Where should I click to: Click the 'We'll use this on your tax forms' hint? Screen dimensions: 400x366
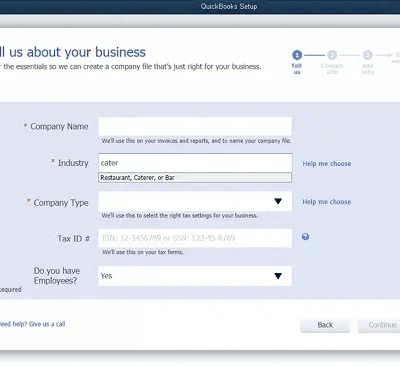coord(143,252)
